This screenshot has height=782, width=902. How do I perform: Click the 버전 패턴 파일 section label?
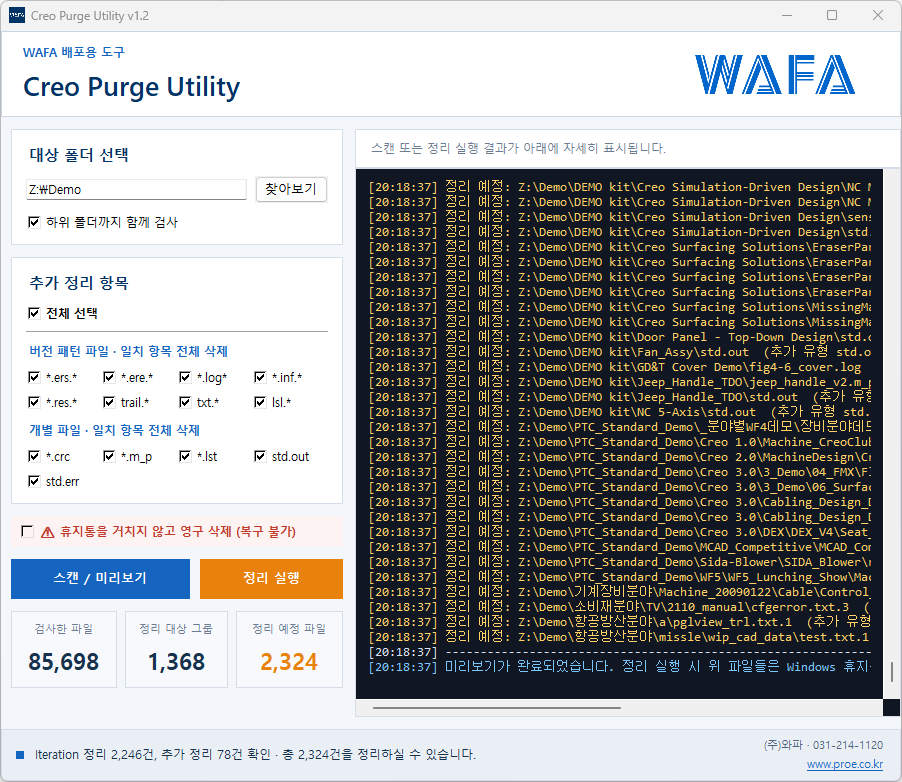[x=128, y=351]
